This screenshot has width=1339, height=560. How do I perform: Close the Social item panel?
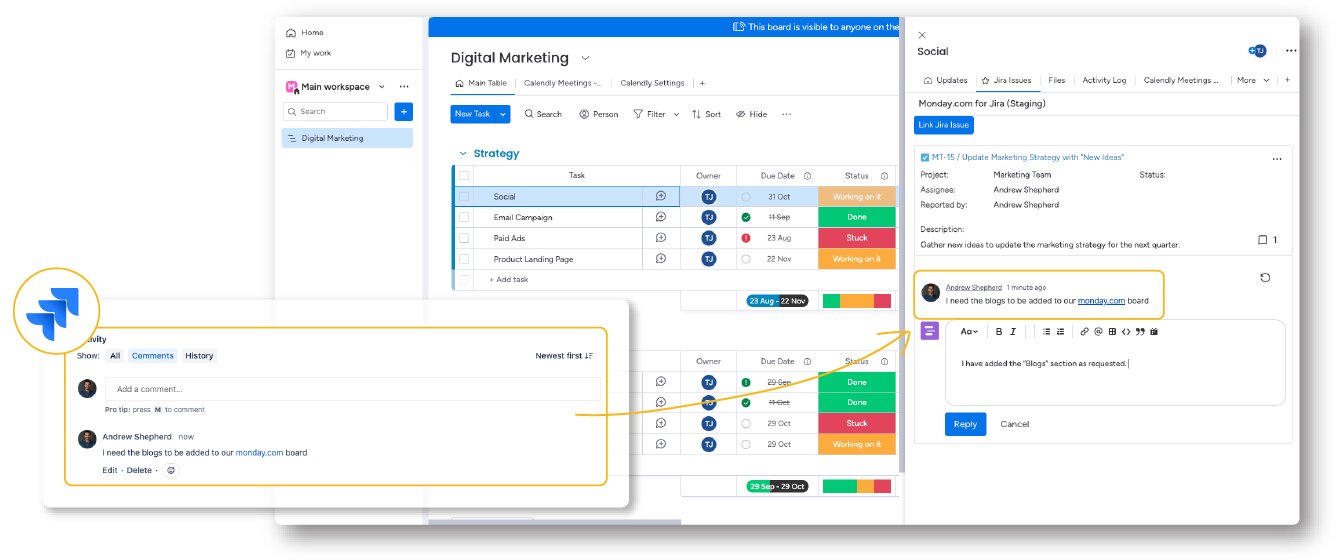click(x=922, y=35)
